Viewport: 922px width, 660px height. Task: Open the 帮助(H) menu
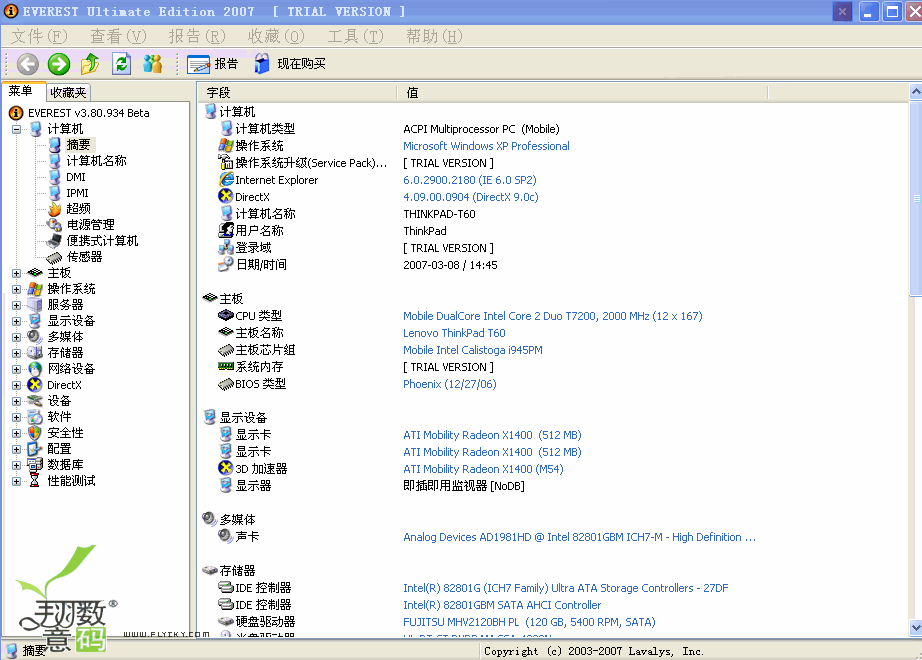coord(435,36)
